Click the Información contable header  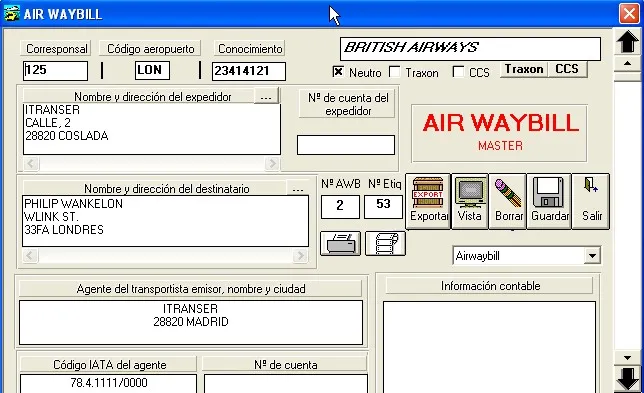tap(490, 285)
